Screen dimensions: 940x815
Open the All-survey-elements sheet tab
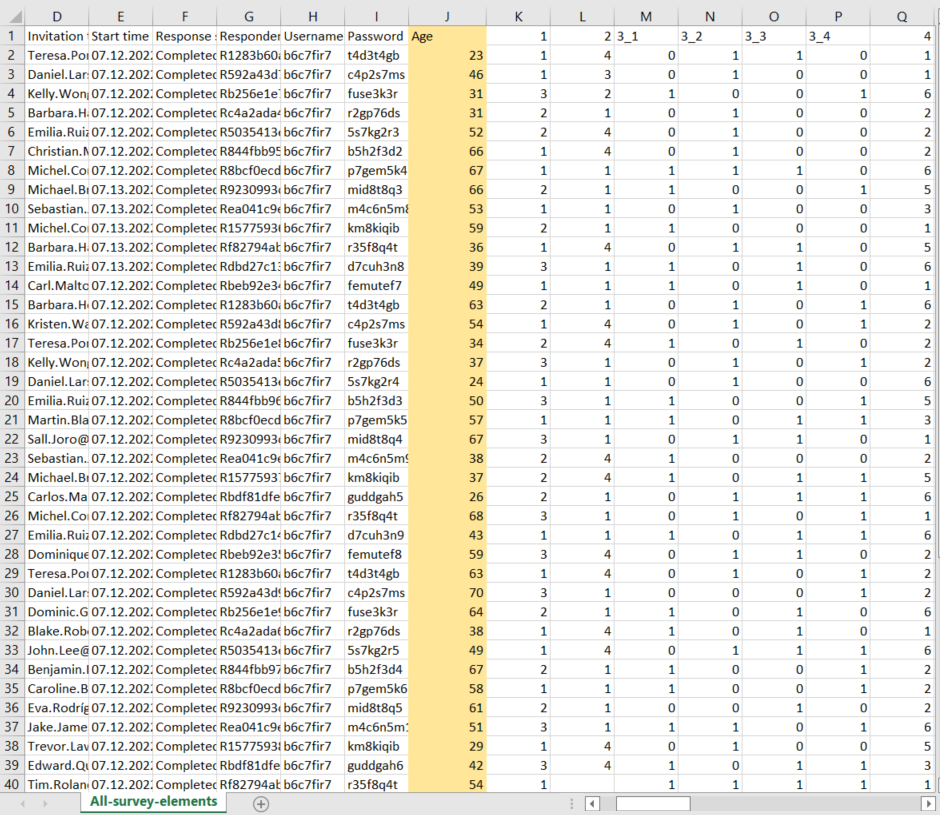point(153,802)
